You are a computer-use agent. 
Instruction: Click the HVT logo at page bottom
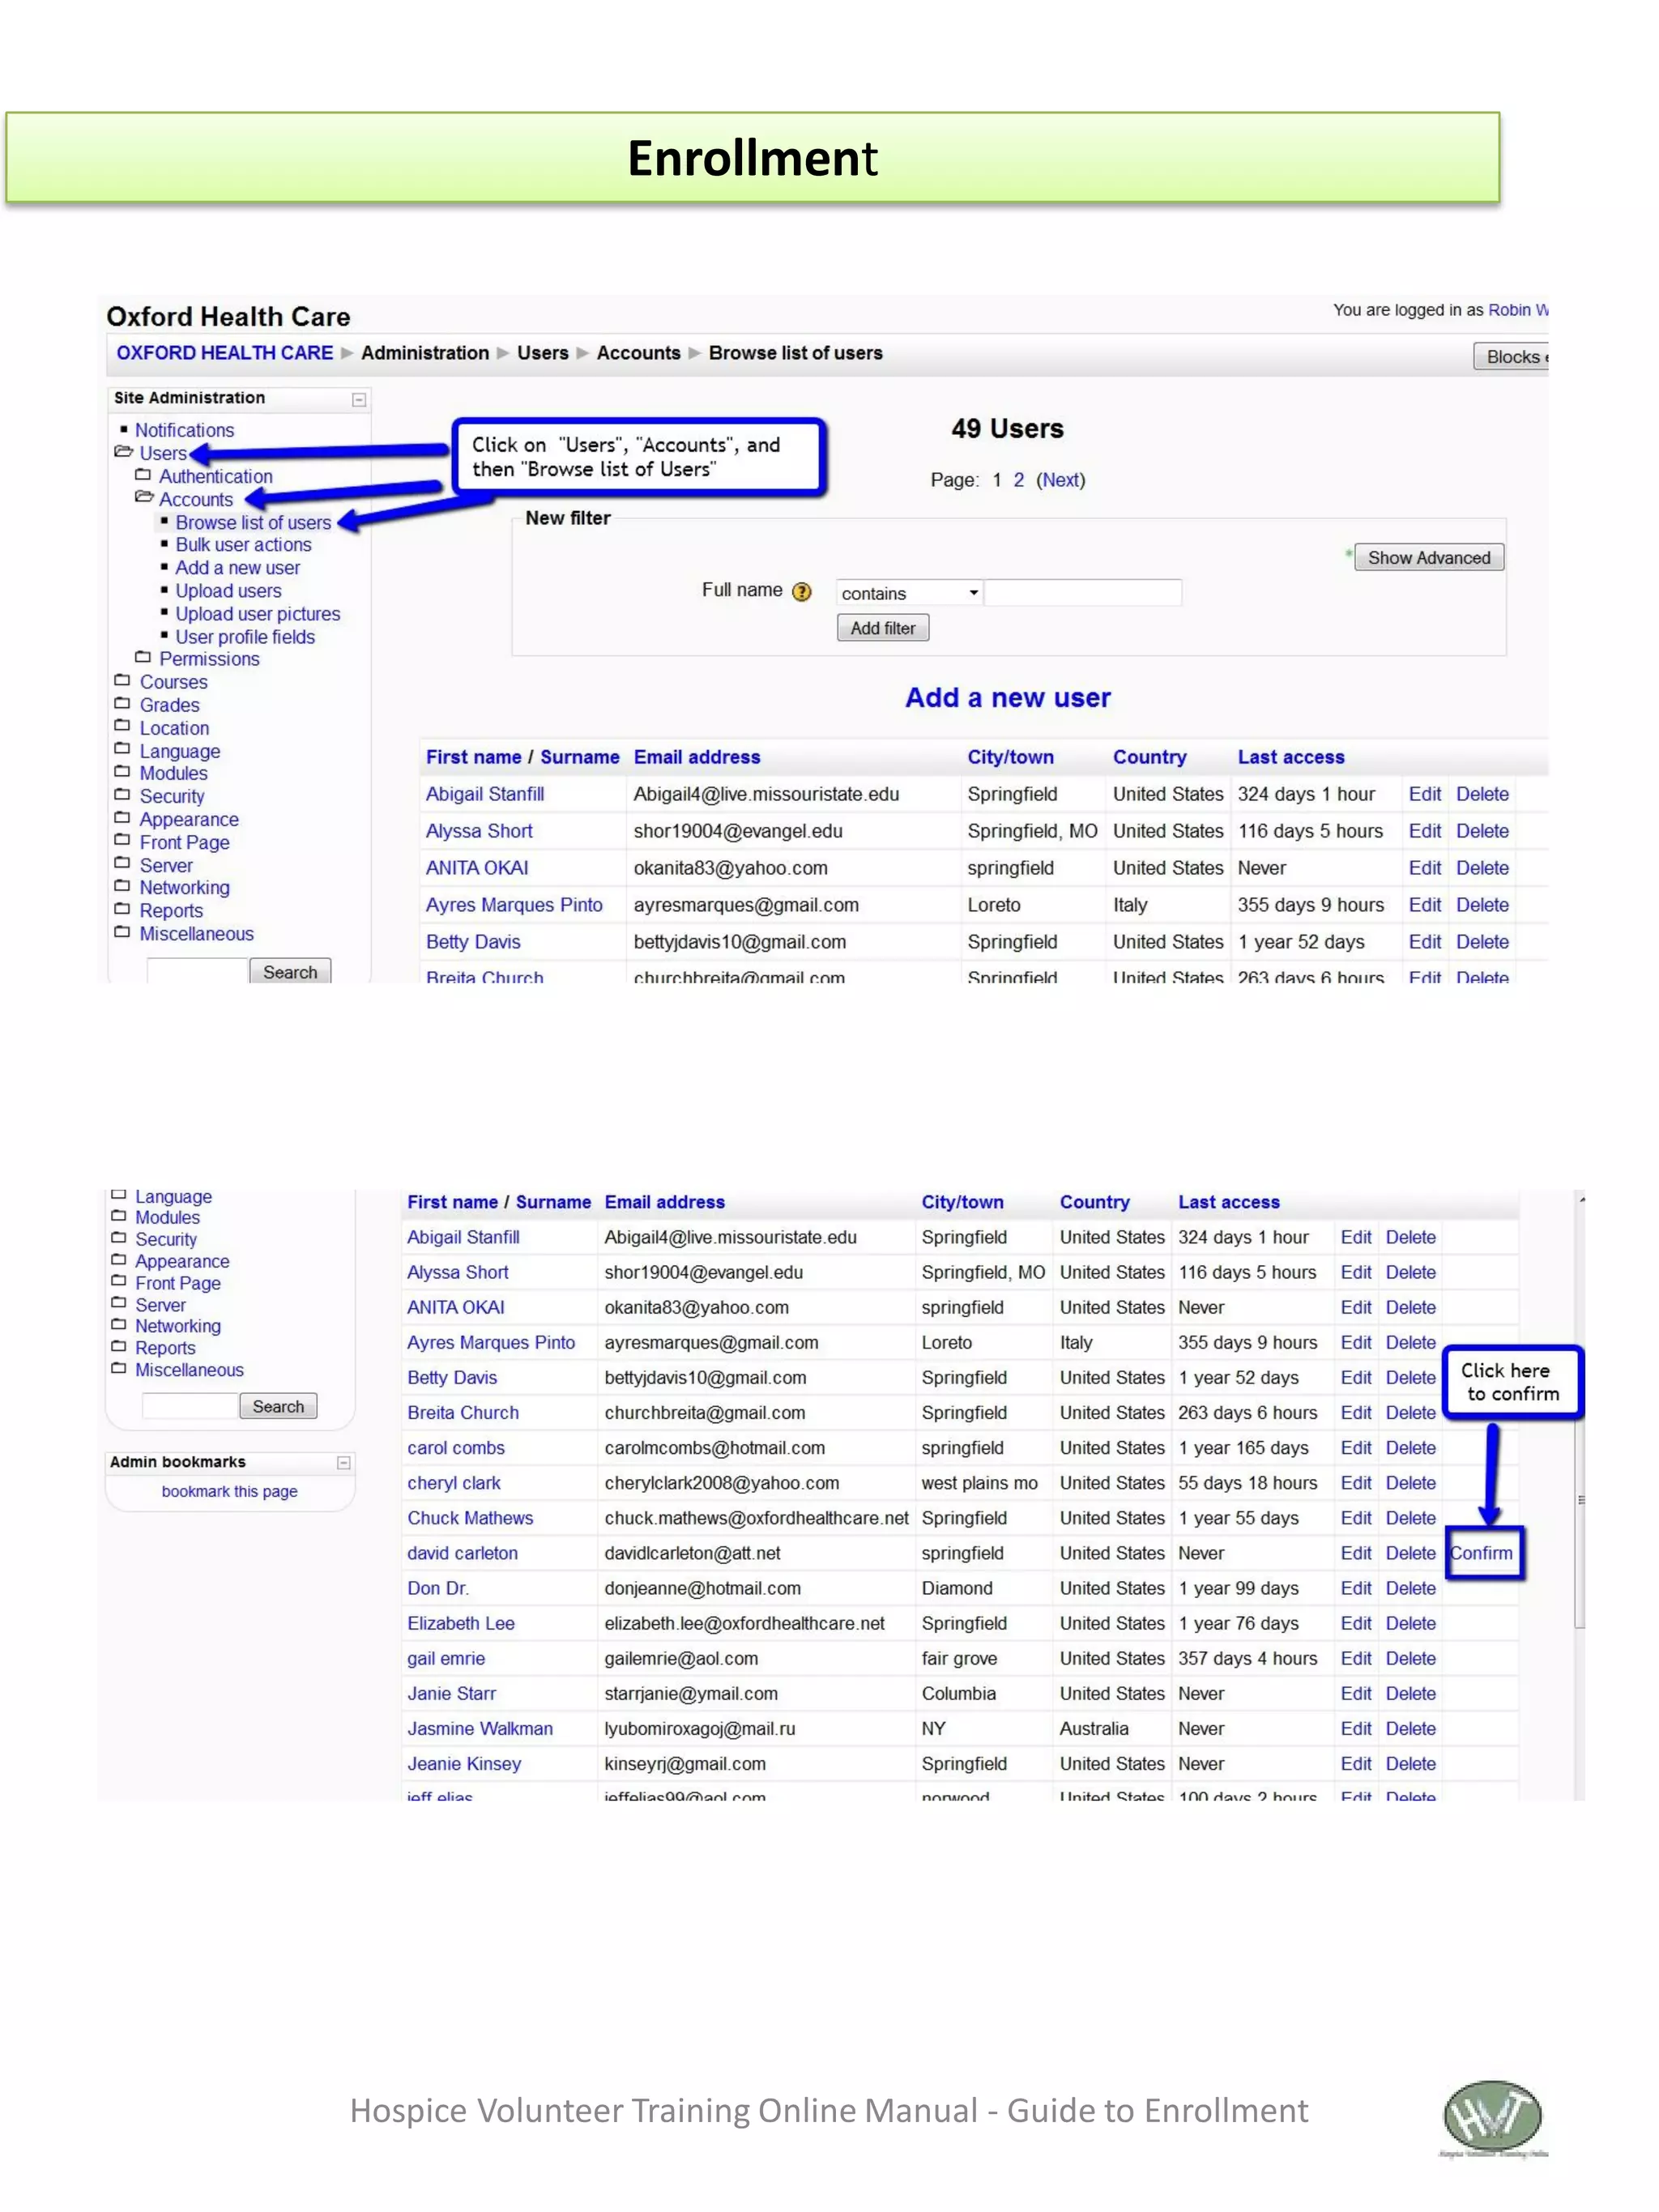pos(1492,2116)
